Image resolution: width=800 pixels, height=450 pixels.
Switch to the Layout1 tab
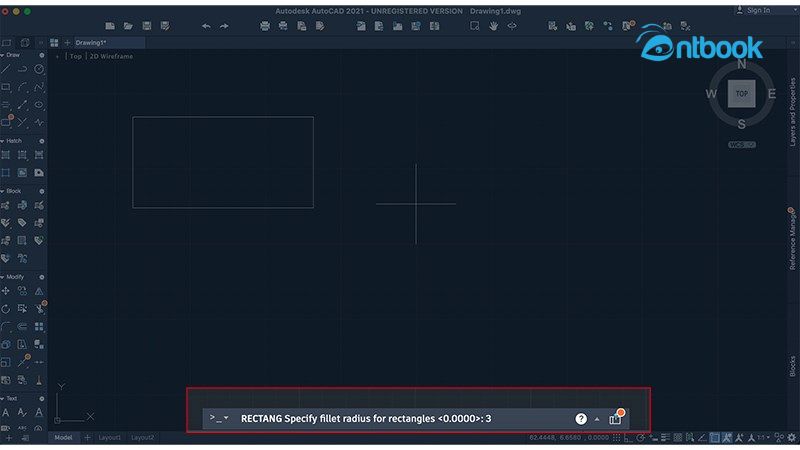[x=109, y=437]
